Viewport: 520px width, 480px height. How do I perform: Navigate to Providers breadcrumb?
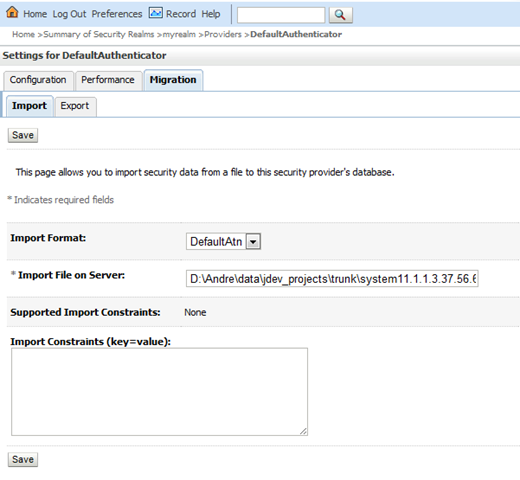pos(223,34)
